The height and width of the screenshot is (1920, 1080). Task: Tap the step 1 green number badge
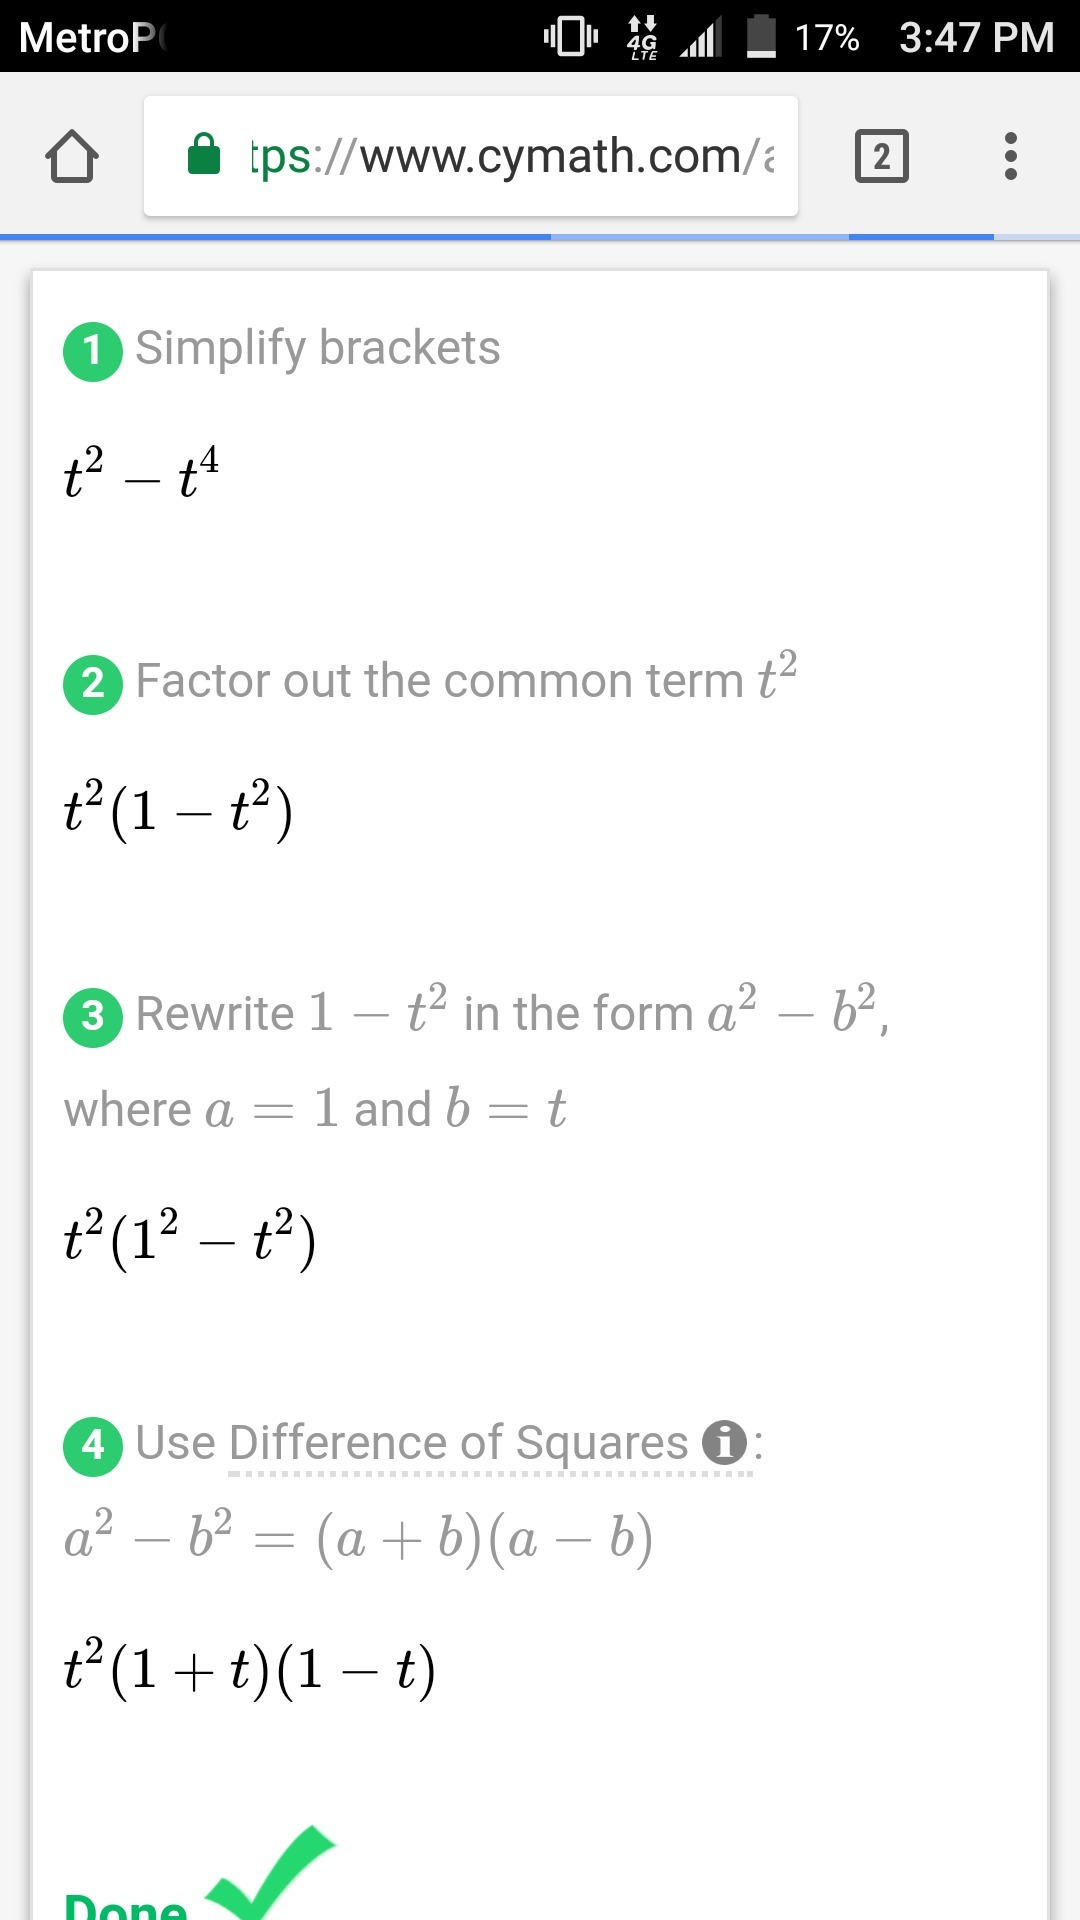[93, 351]
